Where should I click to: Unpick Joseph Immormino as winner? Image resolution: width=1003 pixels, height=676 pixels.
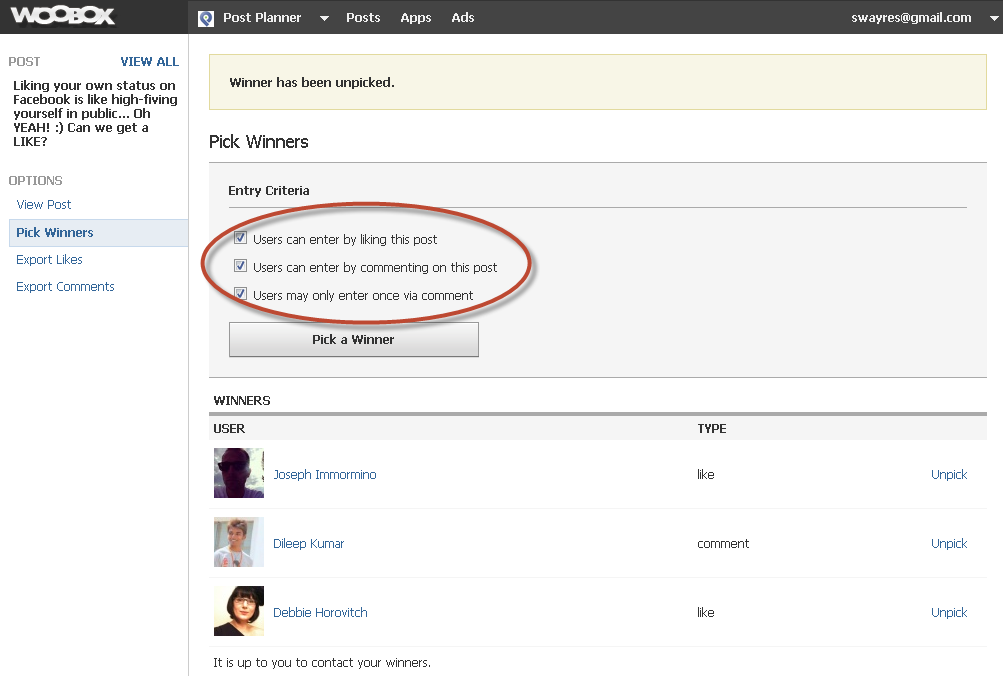click(948, 474)
